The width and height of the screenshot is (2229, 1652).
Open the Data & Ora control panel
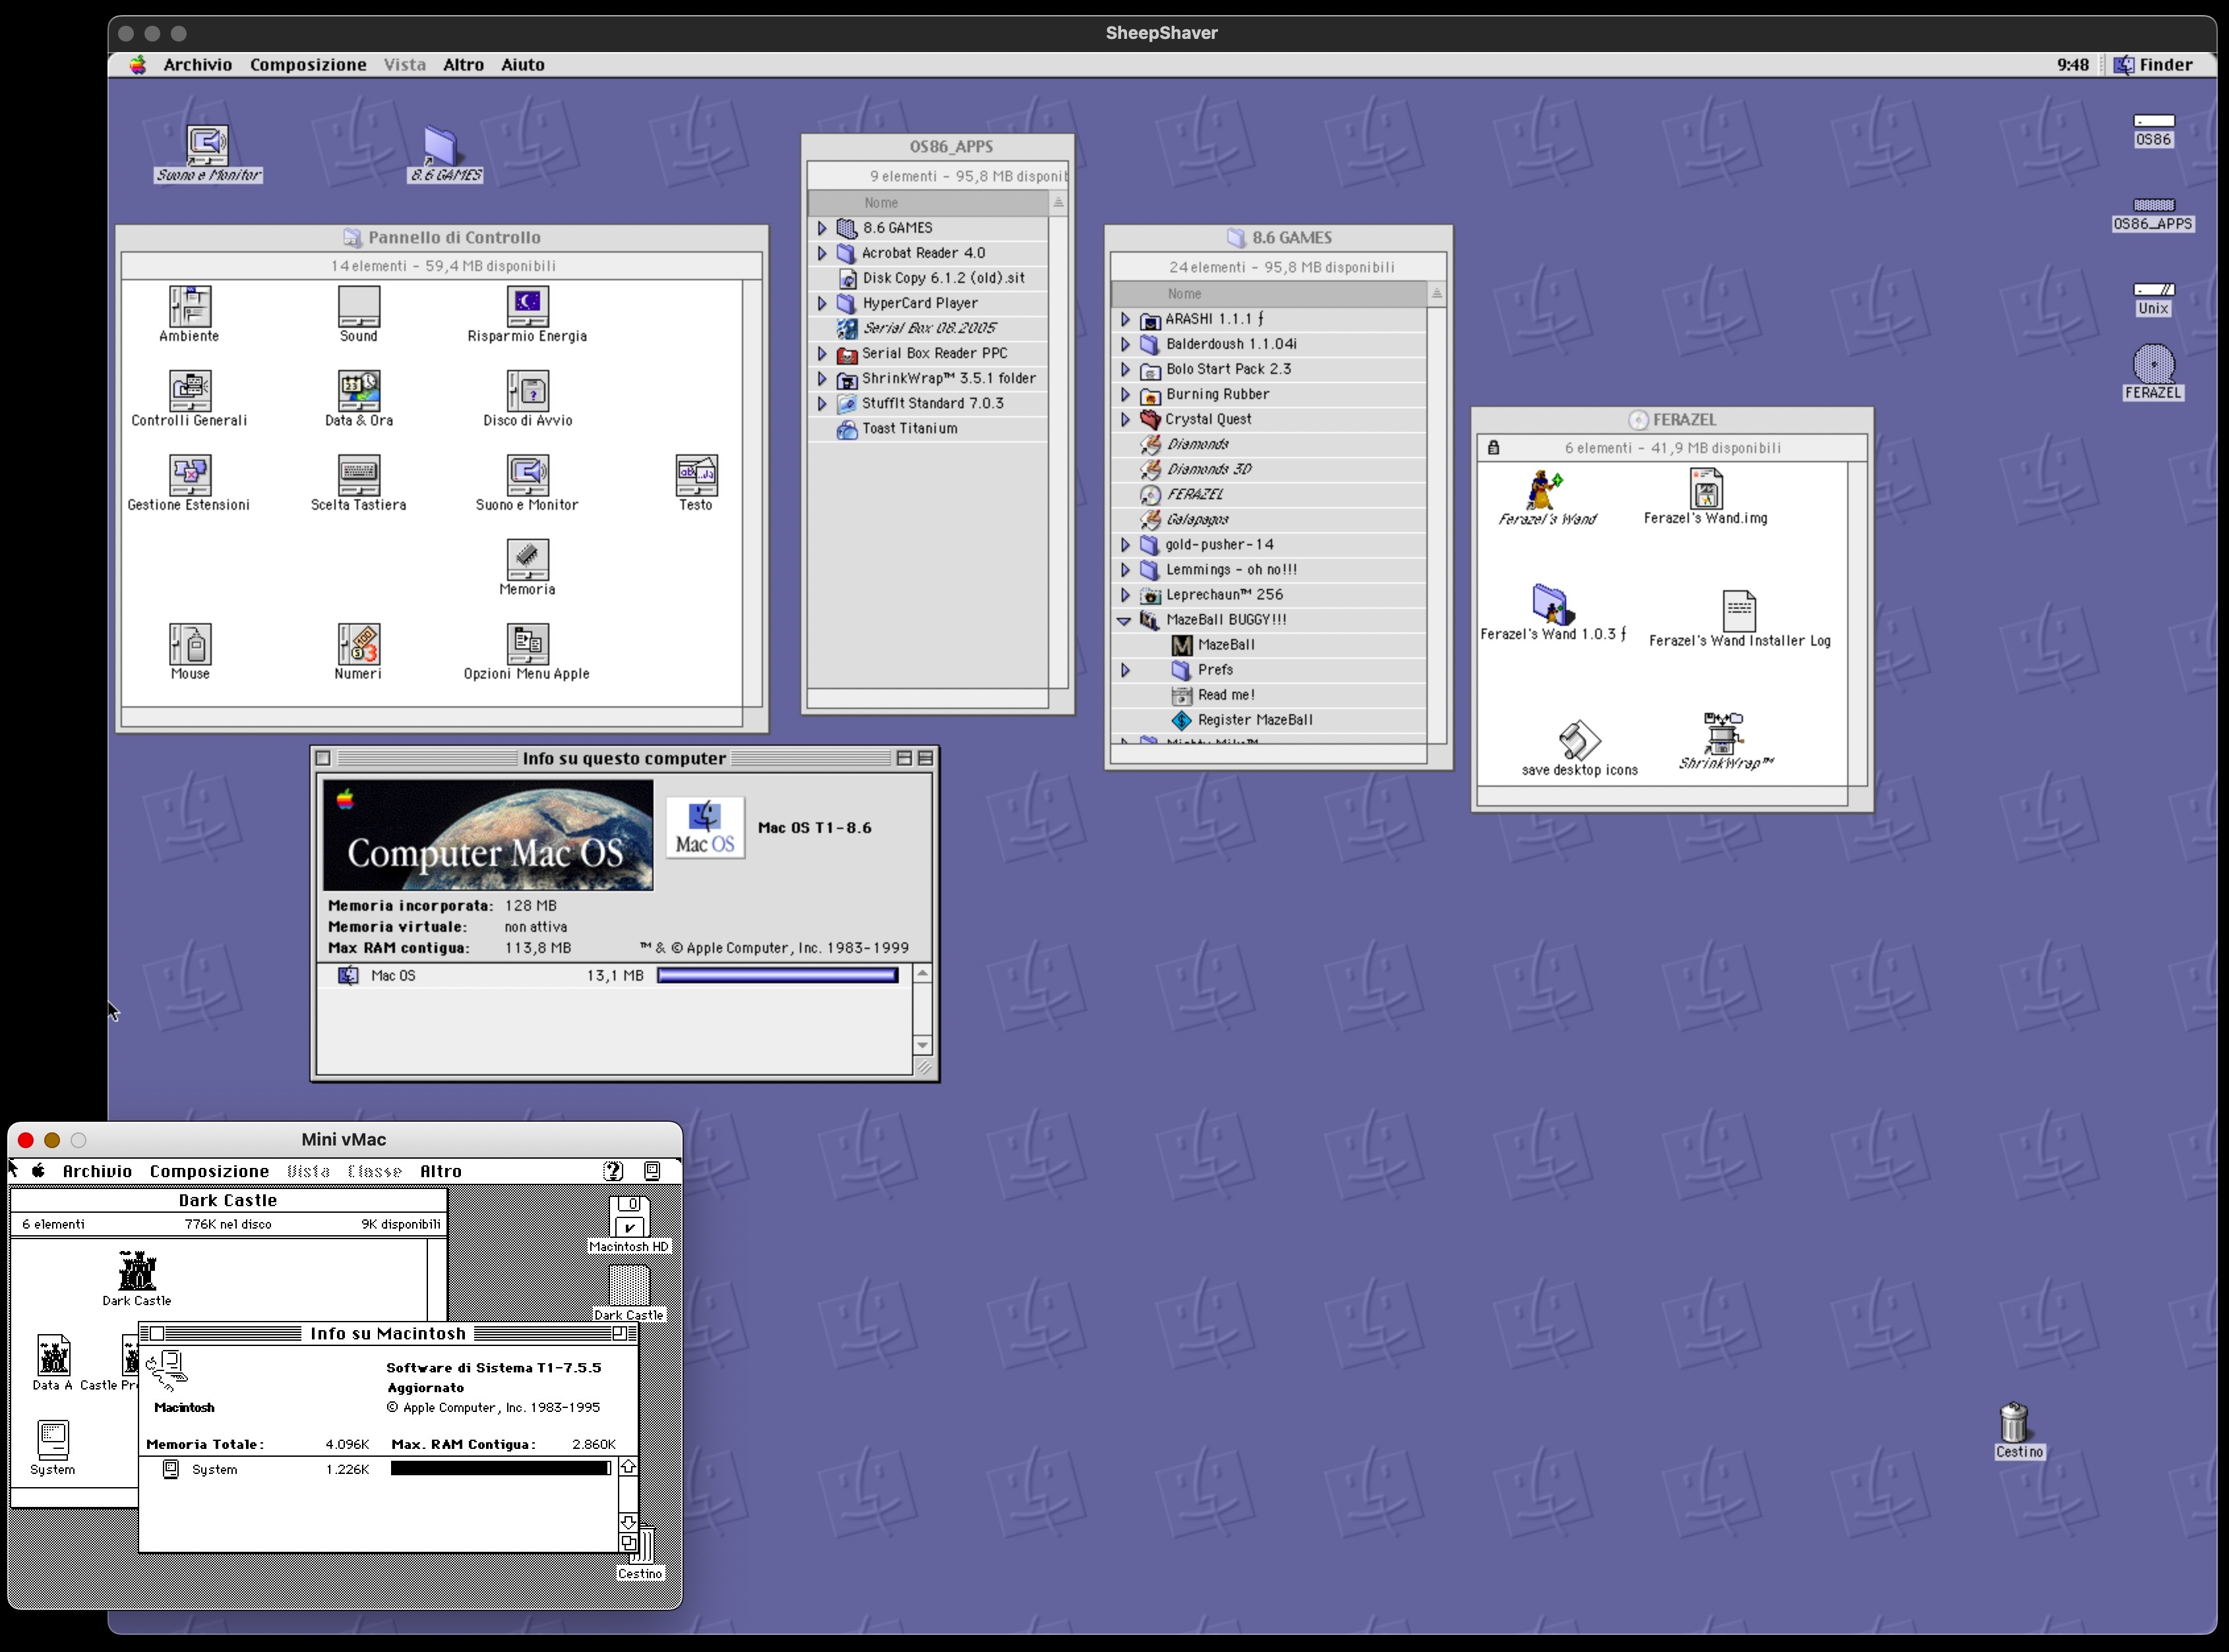tap(359, 390)
